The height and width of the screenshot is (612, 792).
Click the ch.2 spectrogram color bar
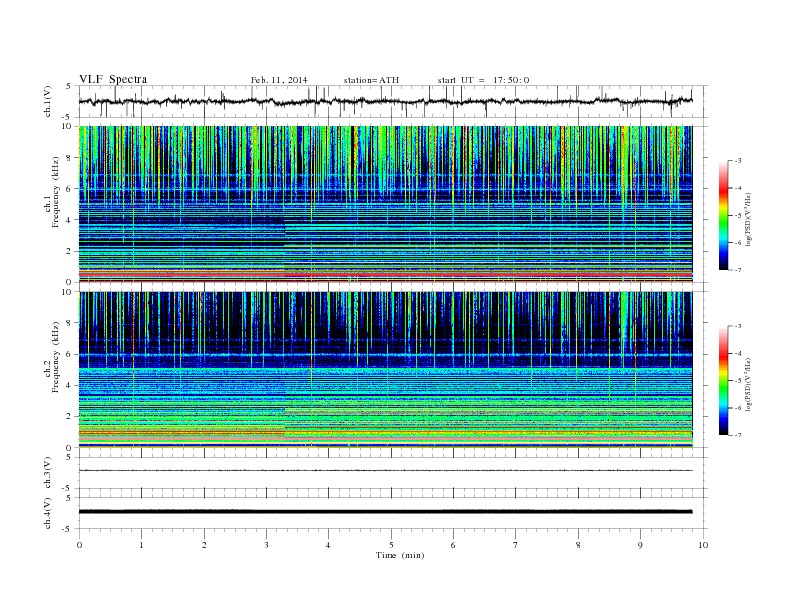(723, 380)
